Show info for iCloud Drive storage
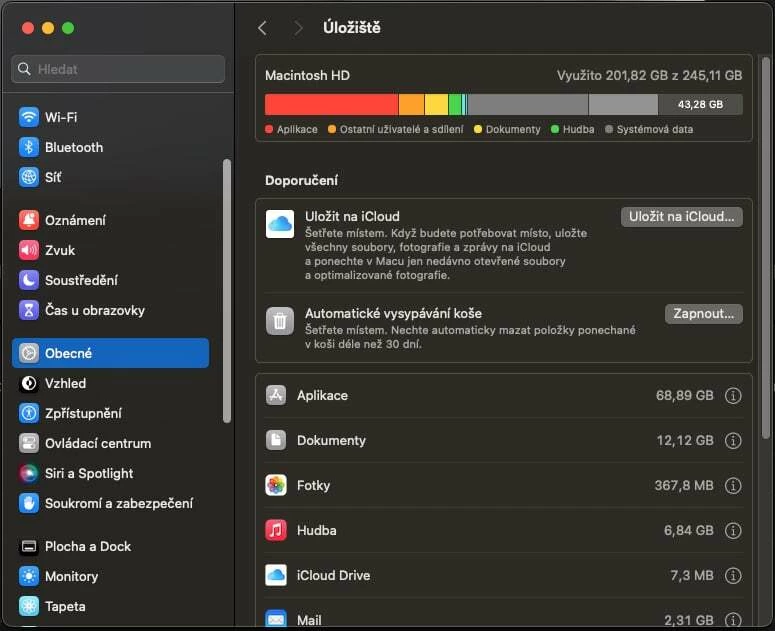The image size is (775, 631). 733,575
